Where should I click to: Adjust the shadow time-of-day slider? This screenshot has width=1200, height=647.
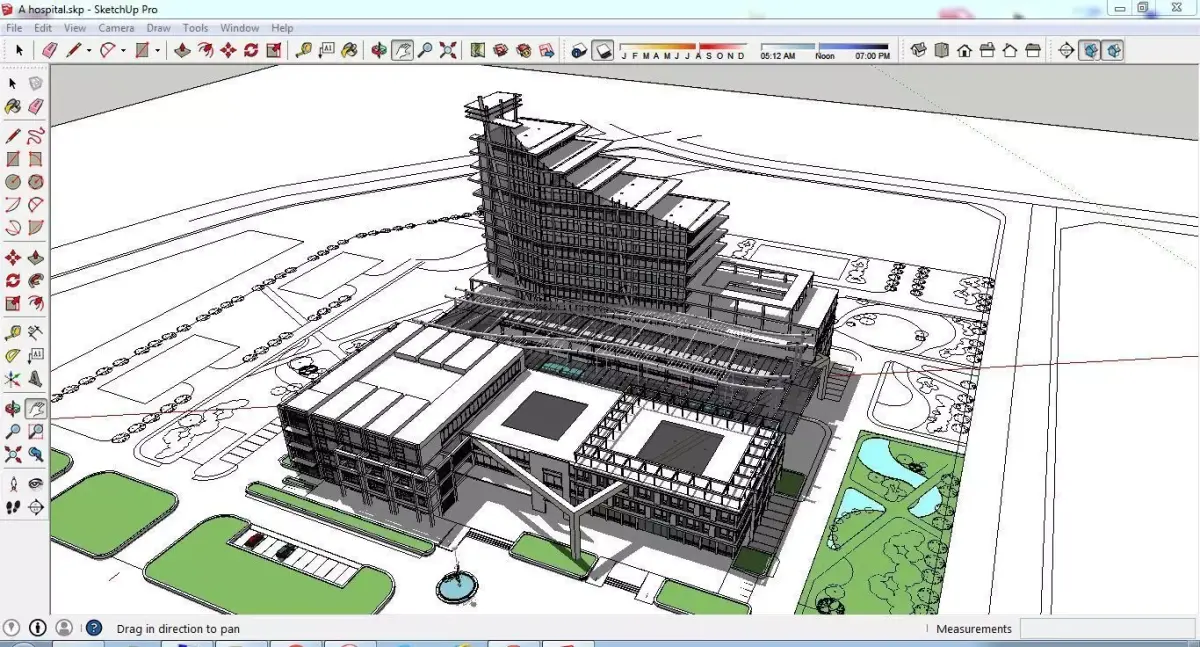[825, 46]
